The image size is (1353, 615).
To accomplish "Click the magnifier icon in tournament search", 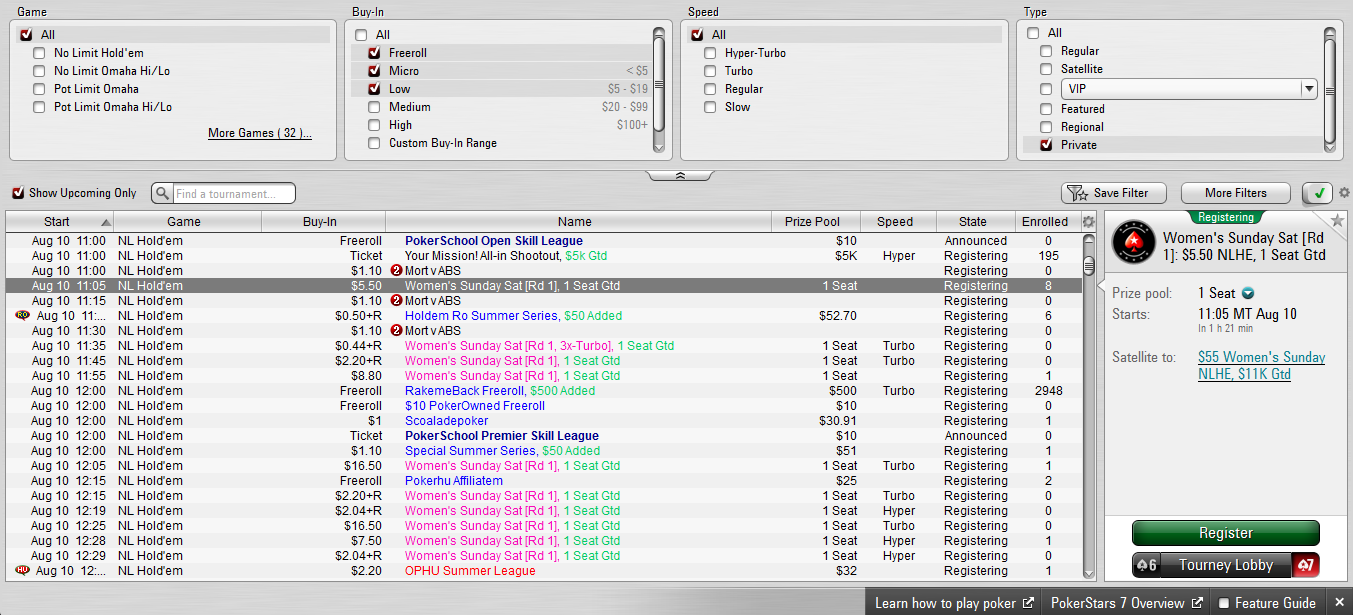I will pos(161,193).
